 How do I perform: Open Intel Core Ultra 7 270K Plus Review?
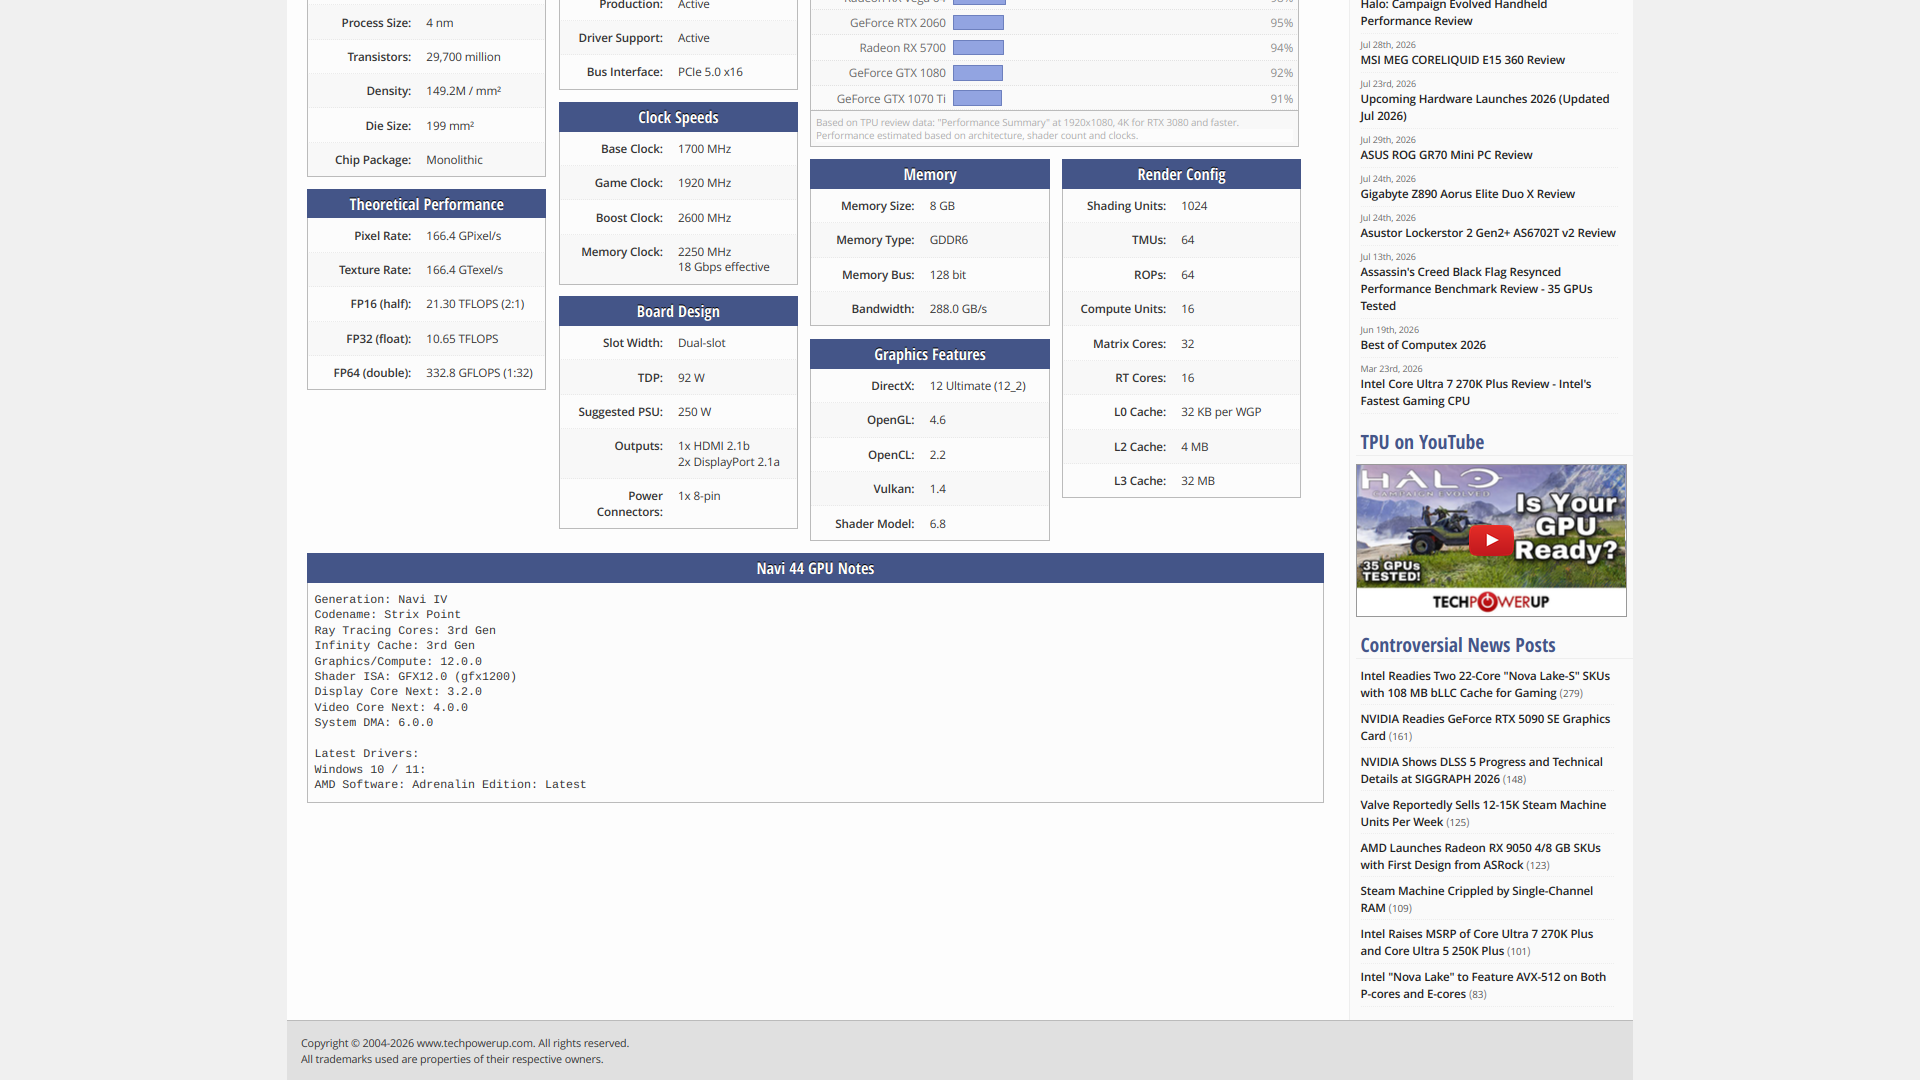tap(1475, 392)
